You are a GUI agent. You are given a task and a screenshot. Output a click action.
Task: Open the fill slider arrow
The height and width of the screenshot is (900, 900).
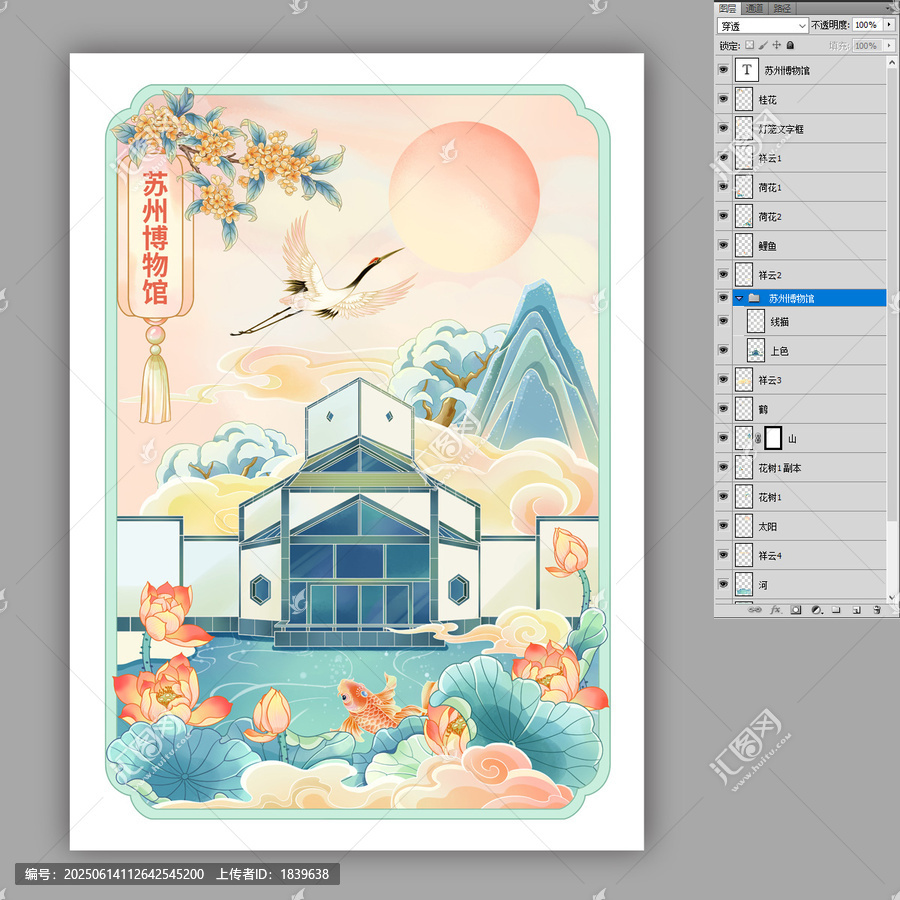890,45
